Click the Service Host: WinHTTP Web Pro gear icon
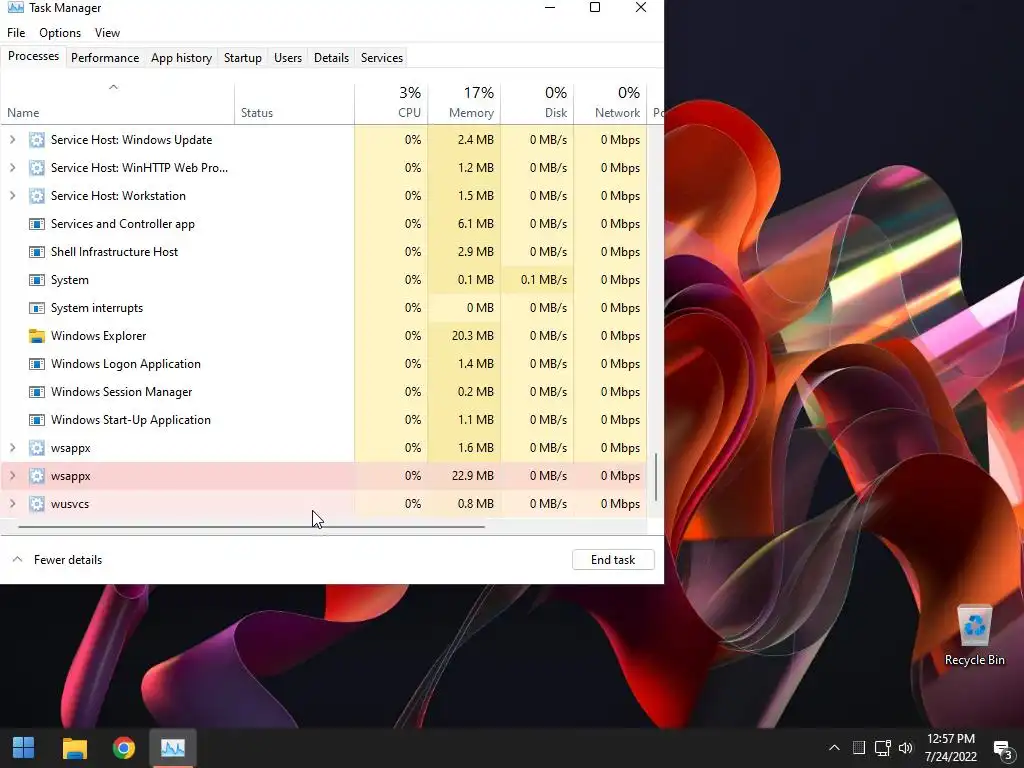The width and height of the screenshot is (1024, 768). 37,168
